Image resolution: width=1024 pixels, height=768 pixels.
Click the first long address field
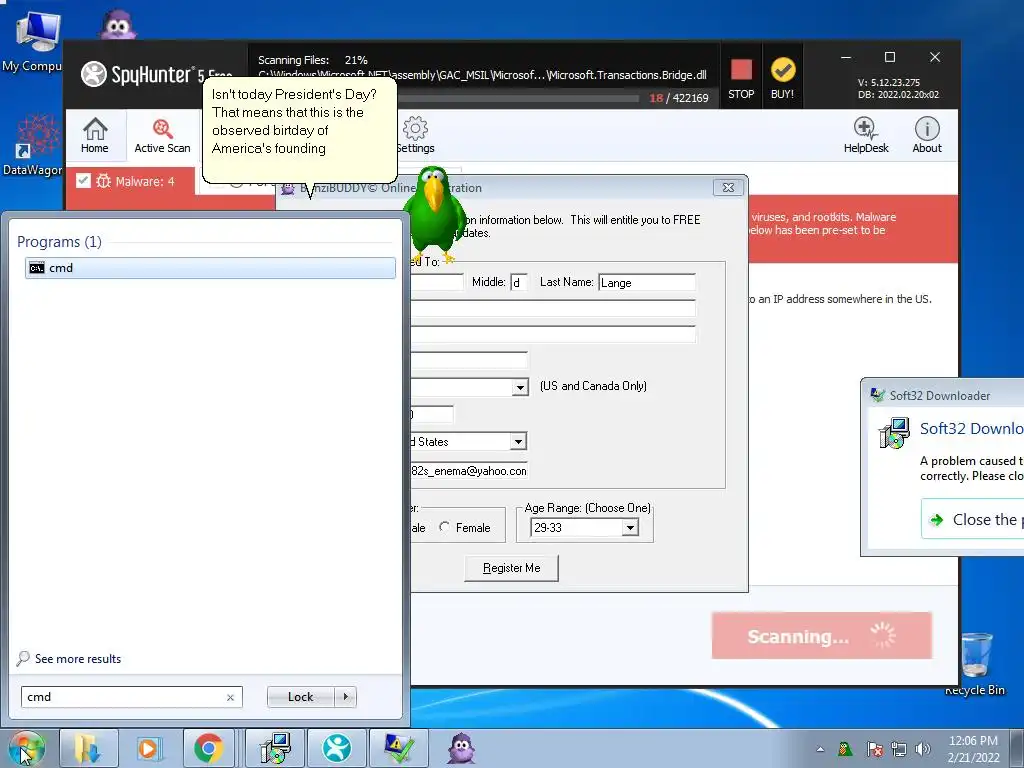click(x=553, y=308)
